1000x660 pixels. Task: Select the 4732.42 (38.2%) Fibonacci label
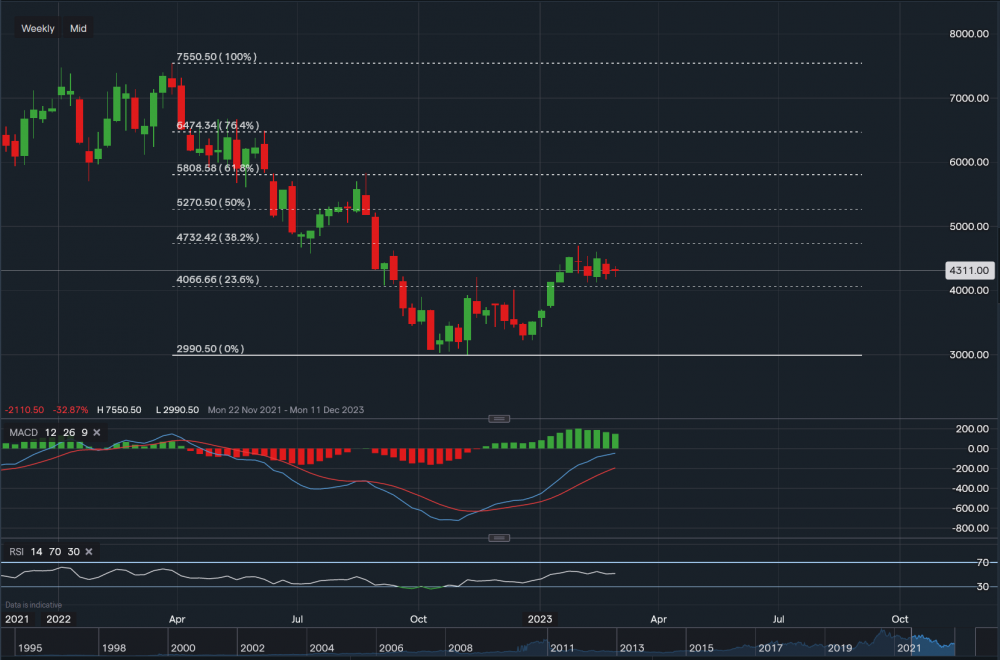tap(218, 238)
